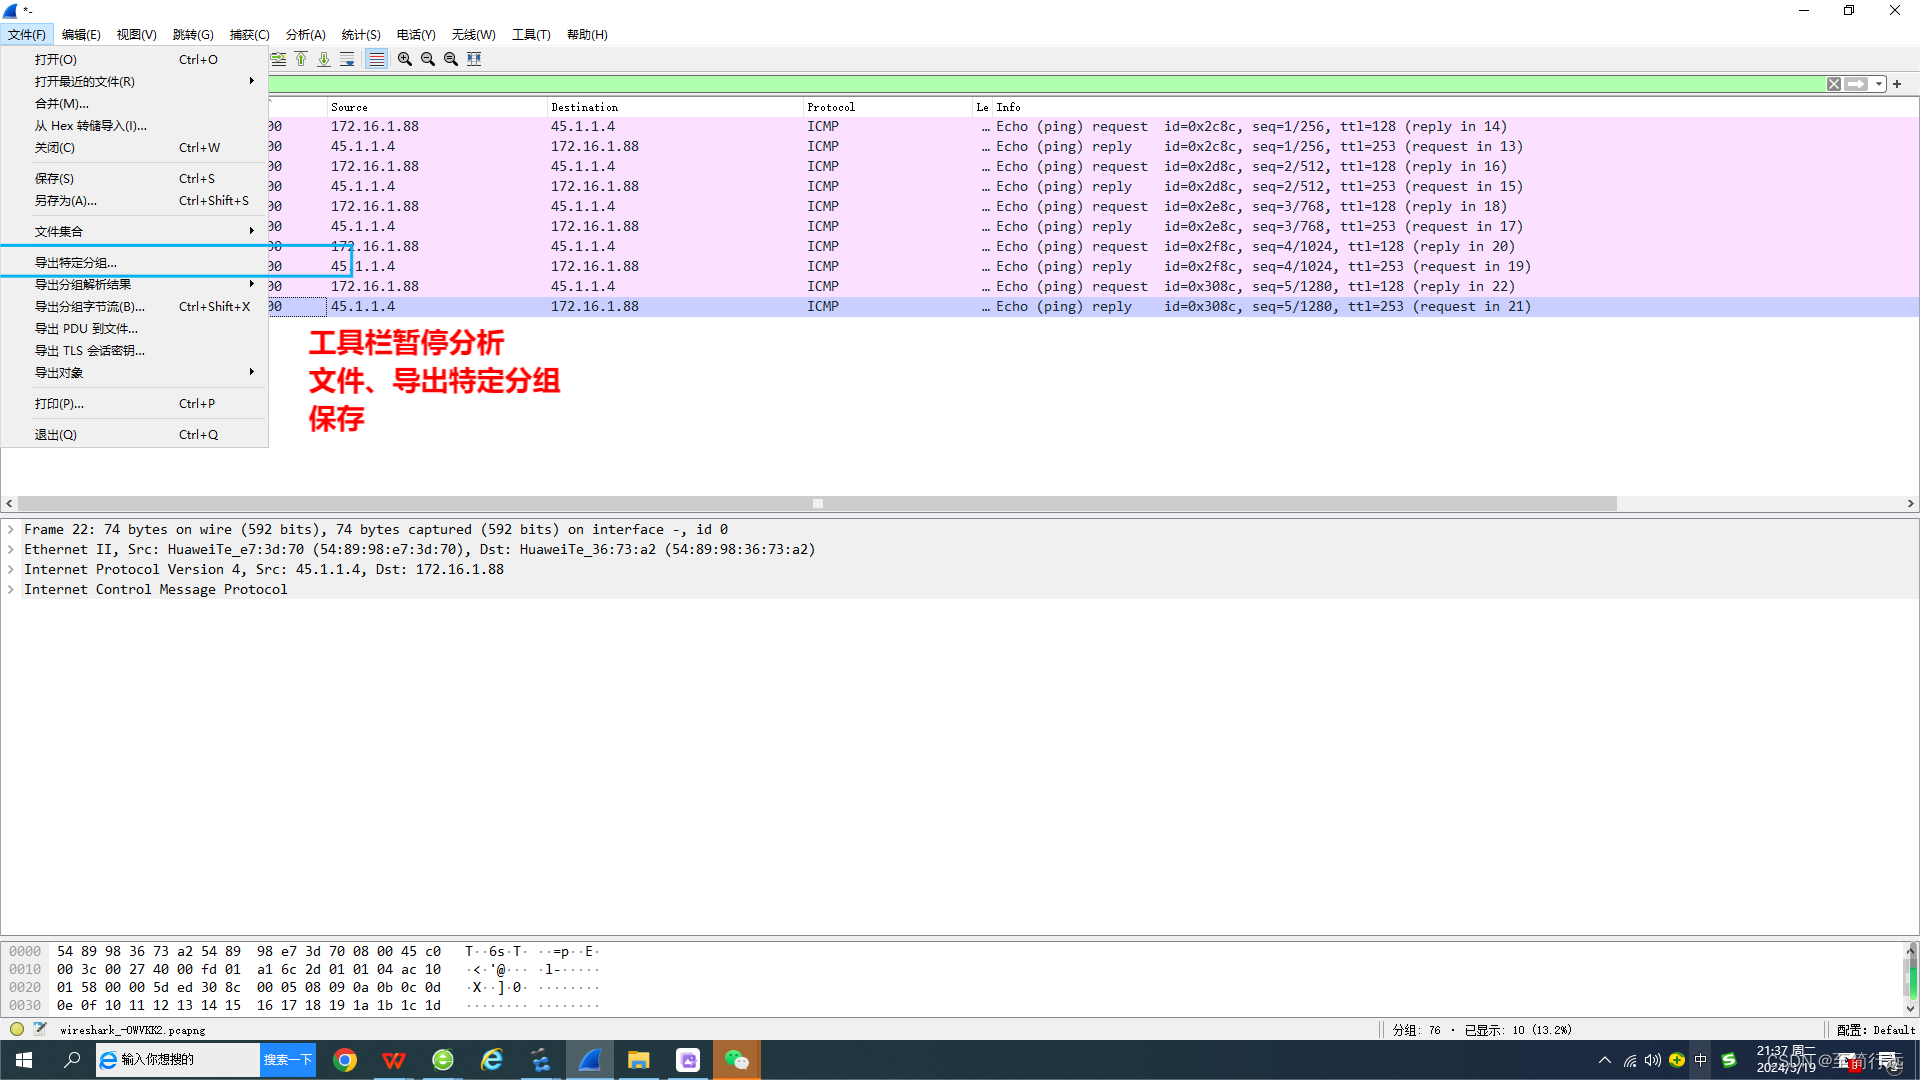Expand the Frame 22 details row
This screenshot has width=1920, height=1080.
coord(11,529)
